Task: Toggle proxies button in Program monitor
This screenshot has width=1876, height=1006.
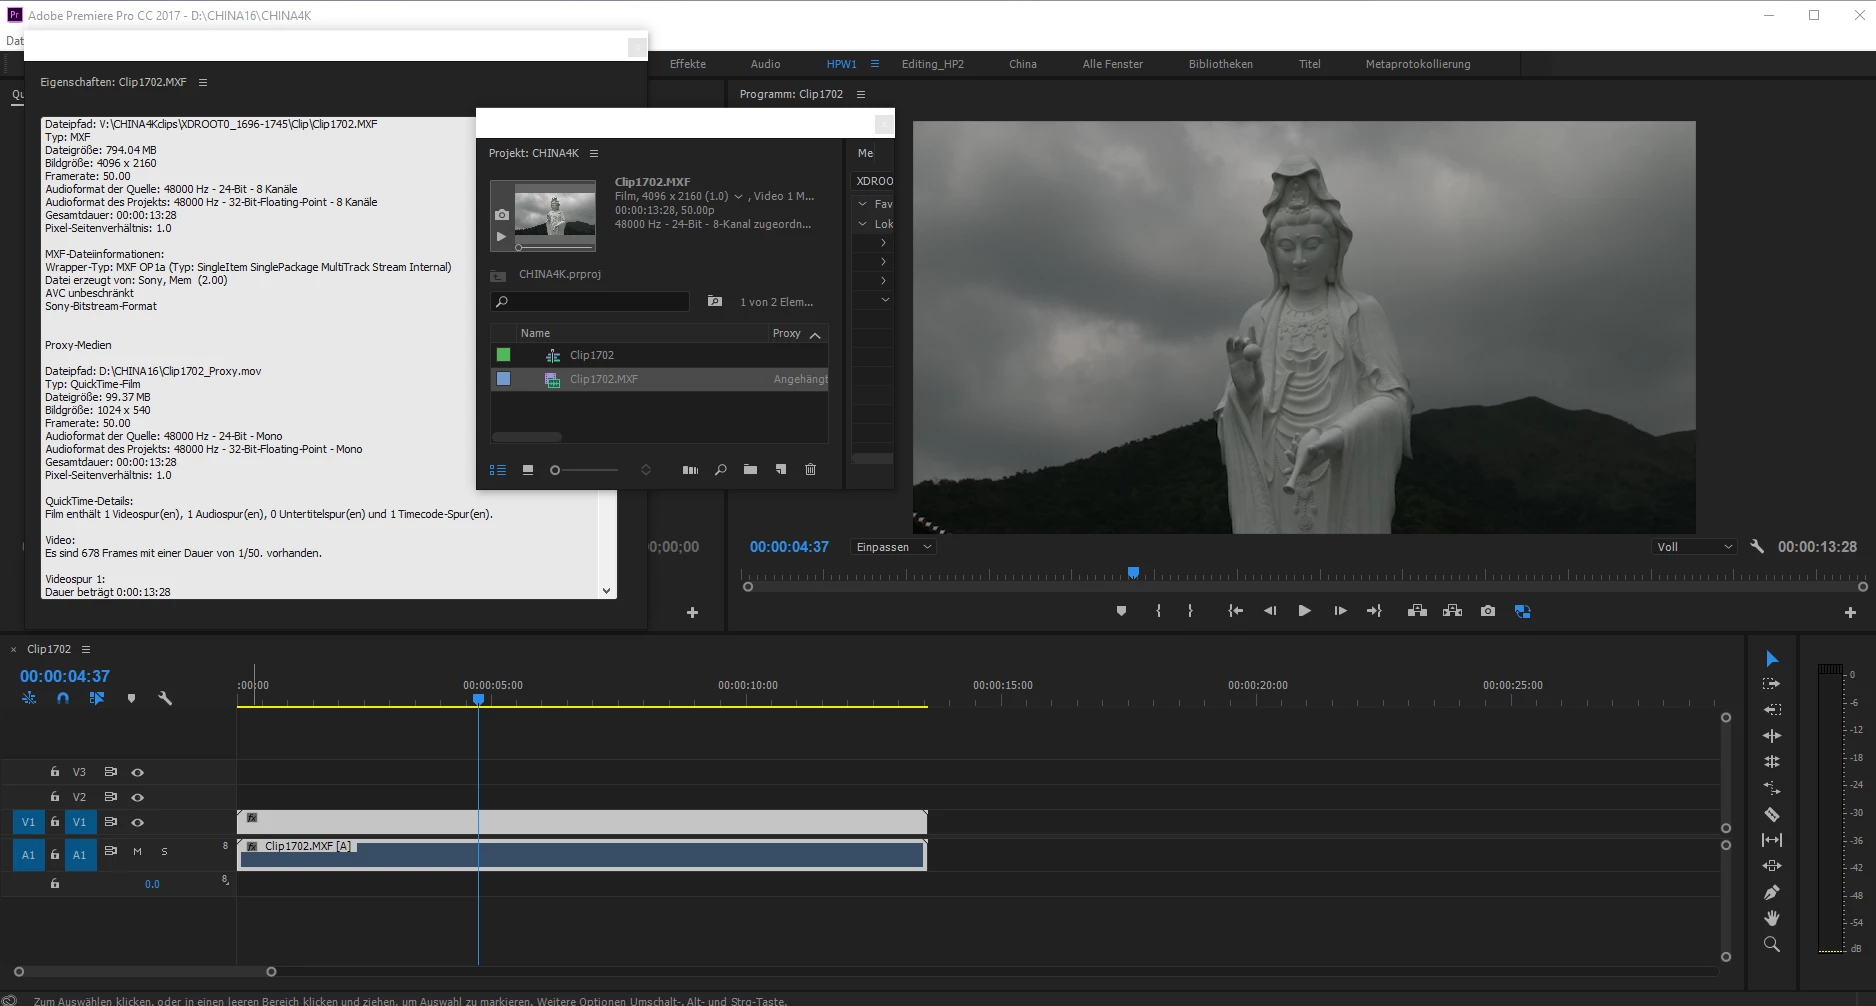Action: click(1523, 611)
